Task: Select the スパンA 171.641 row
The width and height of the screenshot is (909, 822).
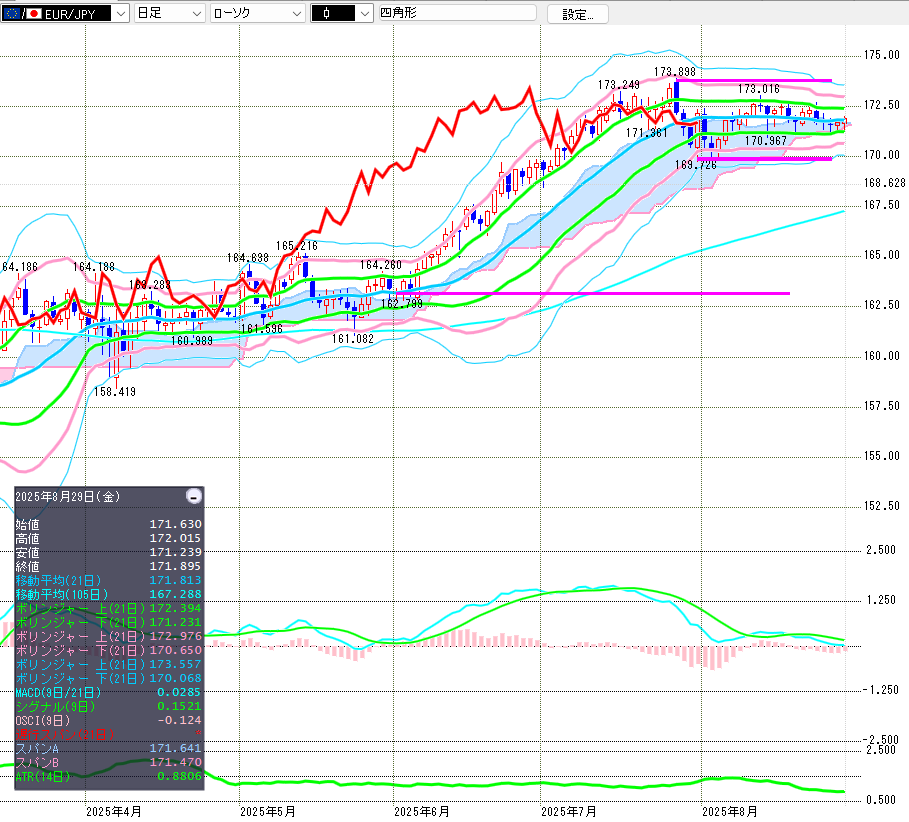Action: click(x=109, y=748)
